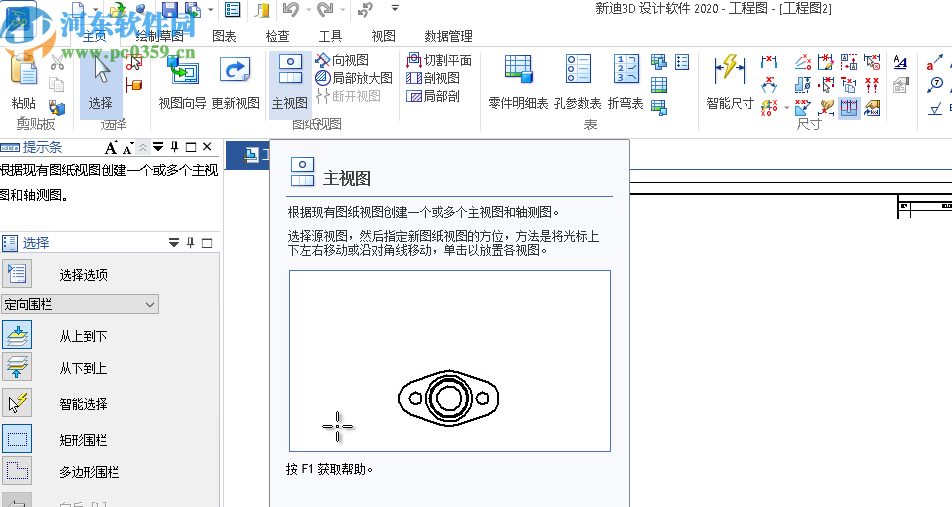Viewport: 952px width, 507px height.
Task: Select the Section View (剖视图) tool
Action: tap(433, 78)
